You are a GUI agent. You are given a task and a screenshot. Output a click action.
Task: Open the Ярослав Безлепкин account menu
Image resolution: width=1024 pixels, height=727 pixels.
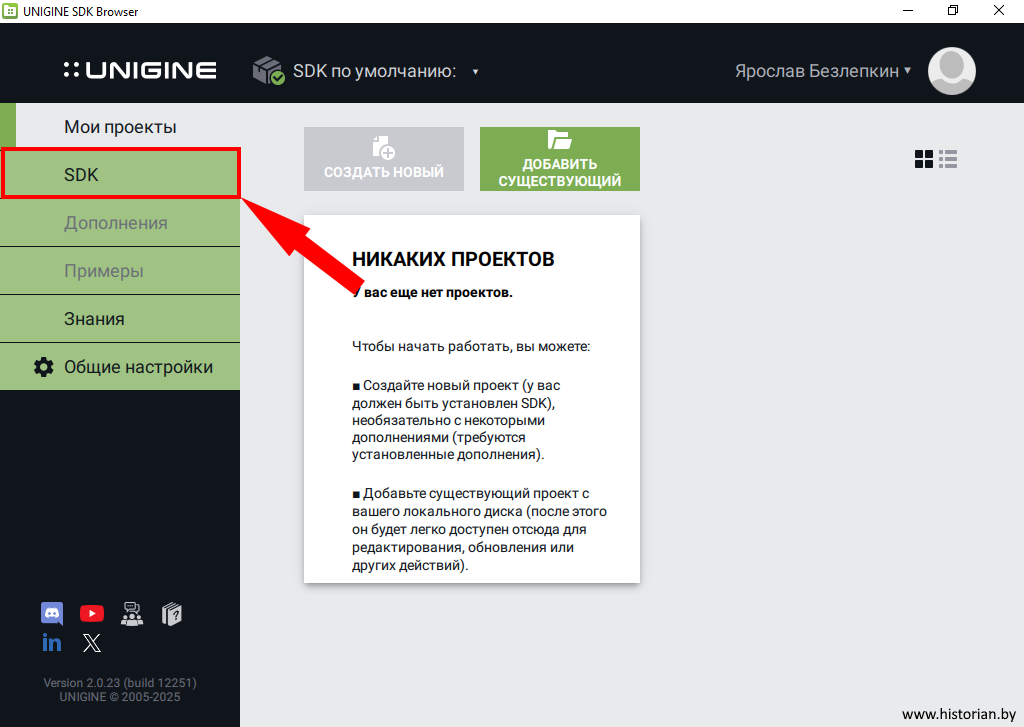pos(823,71)
